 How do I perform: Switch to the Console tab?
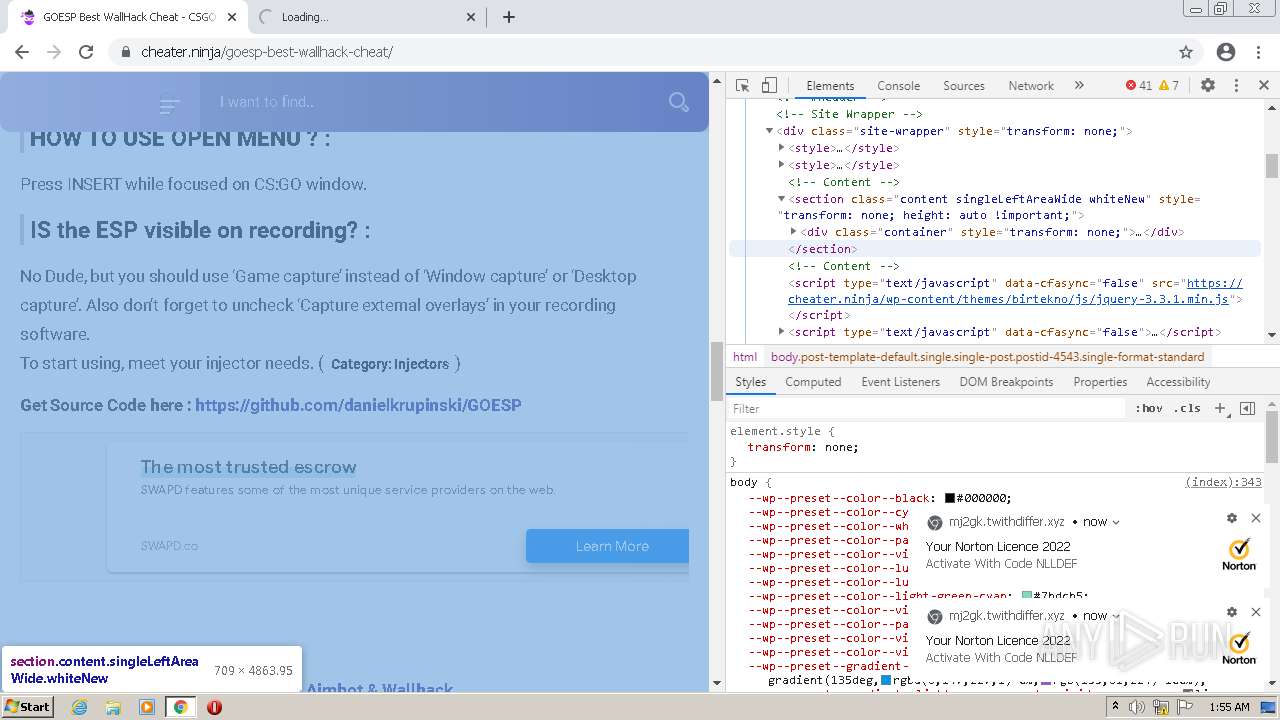[x=898, y=86]
